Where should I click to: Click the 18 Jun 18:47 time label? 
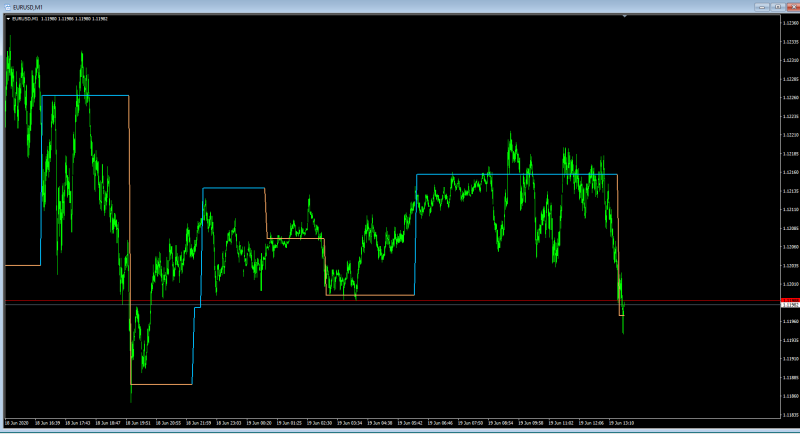(x=108, y=423)
